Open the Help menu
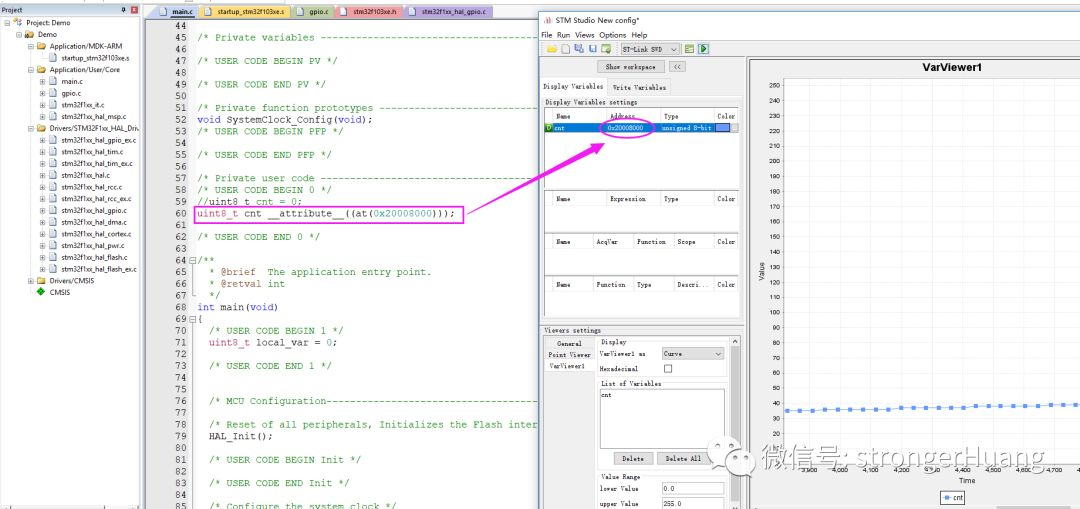1080x509 pixels. [x=639, y=35]
